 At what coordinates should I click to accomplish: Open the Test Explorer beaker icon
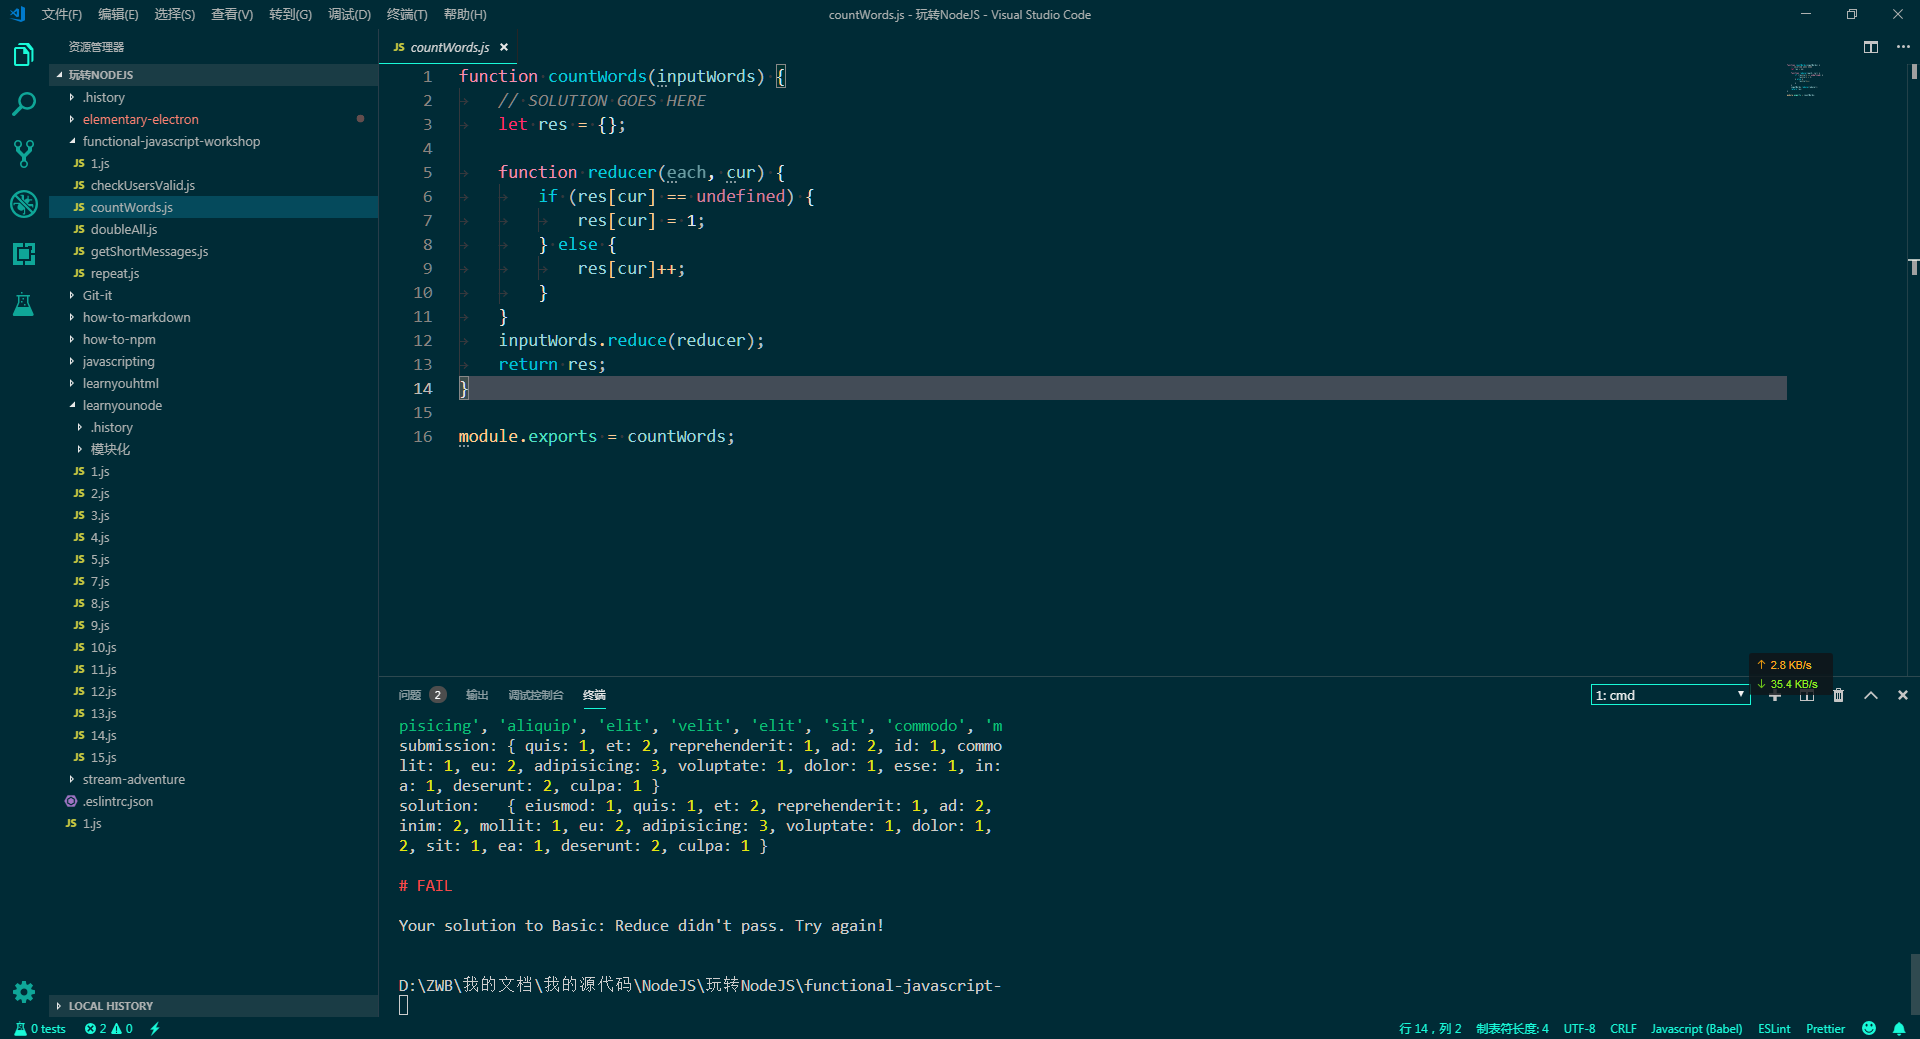point(24,305)
